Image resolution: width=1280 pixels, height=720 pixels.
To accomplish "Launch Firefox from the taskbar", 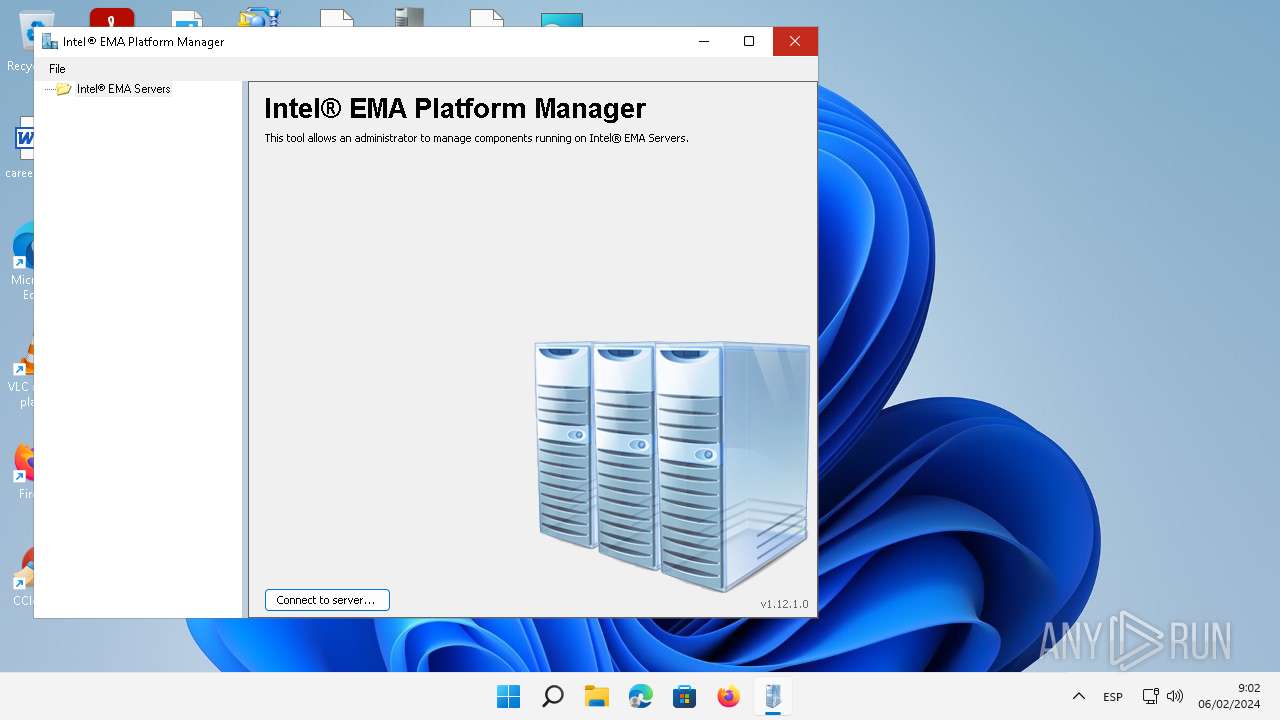I will tap(729, 696).
